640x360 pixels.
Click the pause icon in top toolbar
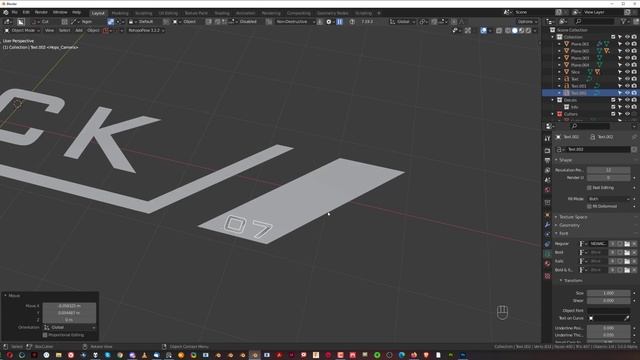[x=340, y=22]
